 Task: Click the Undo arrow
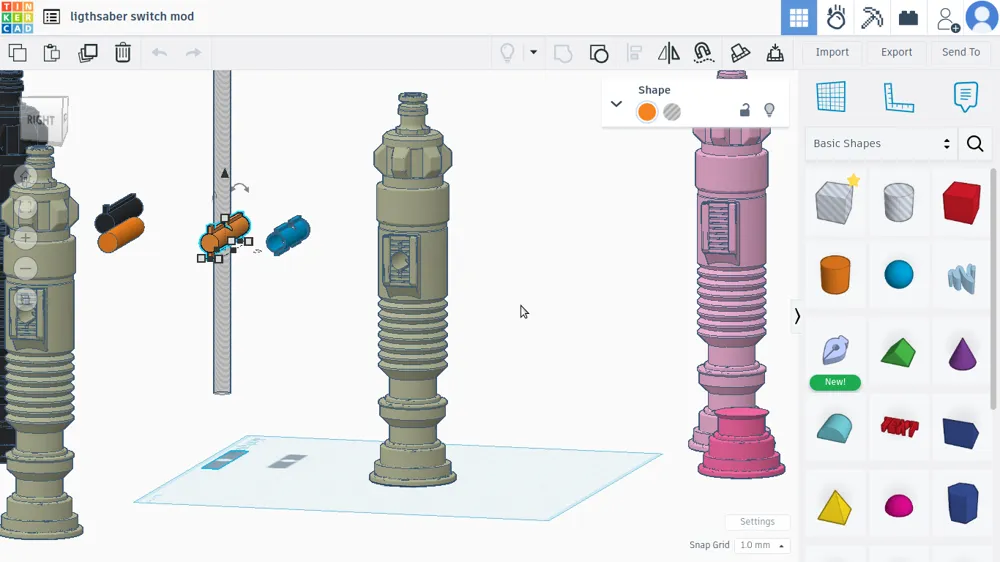point(159,53)
